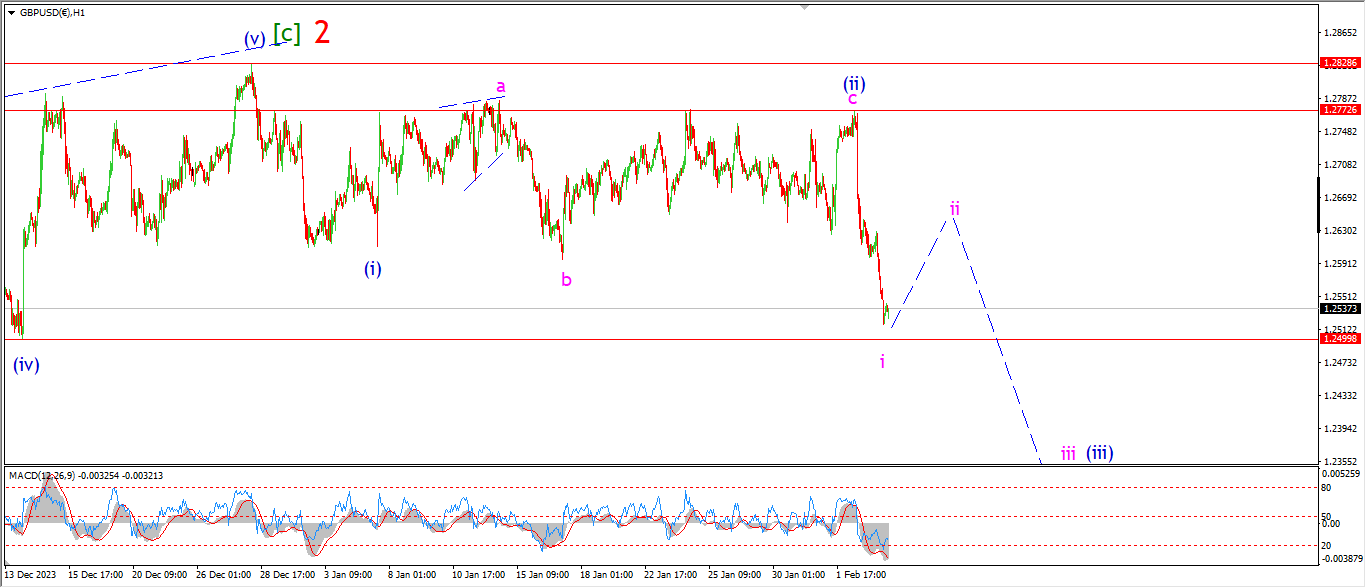Open the GBPUSD chart dropdown arrow
1366x588 pixels.
click(x=11, y=13)
